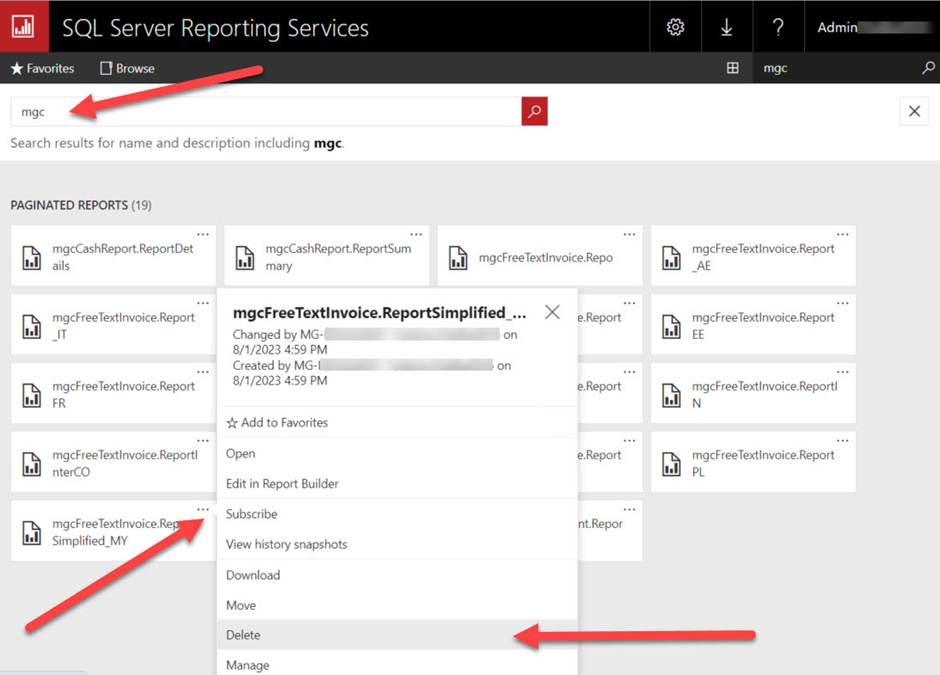
Task: Open ellipsis menu for ReportIN tile
Action: point(843,372)
